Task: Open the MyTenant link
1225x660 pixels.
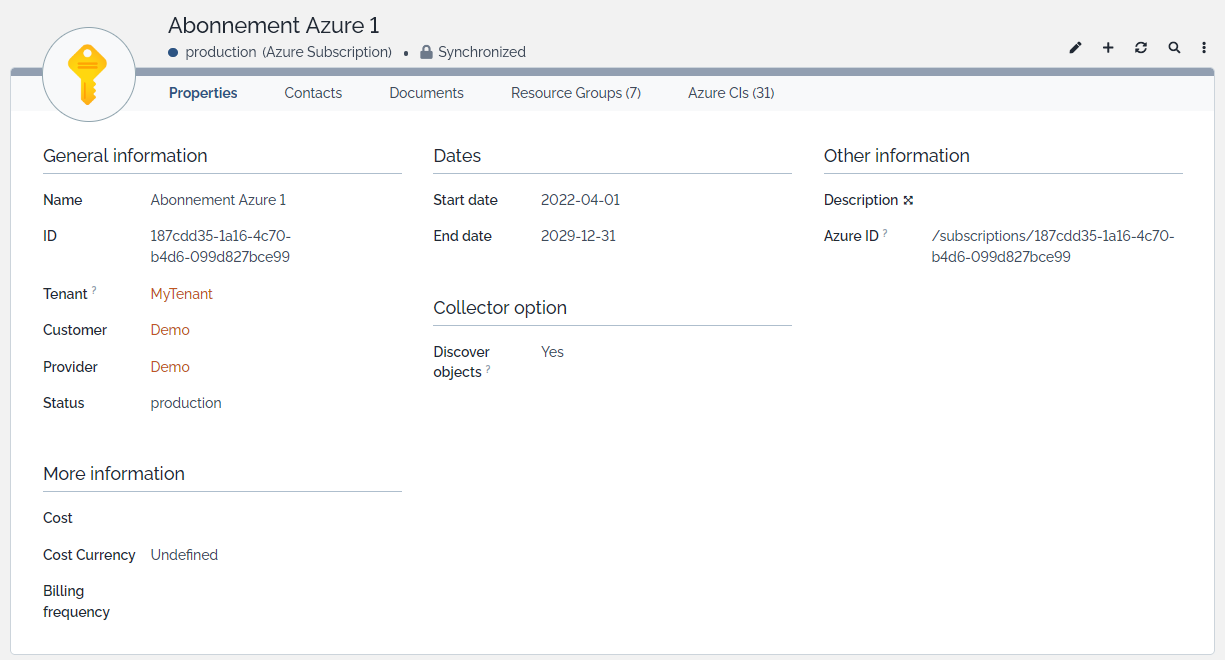Action: [181, 294]
